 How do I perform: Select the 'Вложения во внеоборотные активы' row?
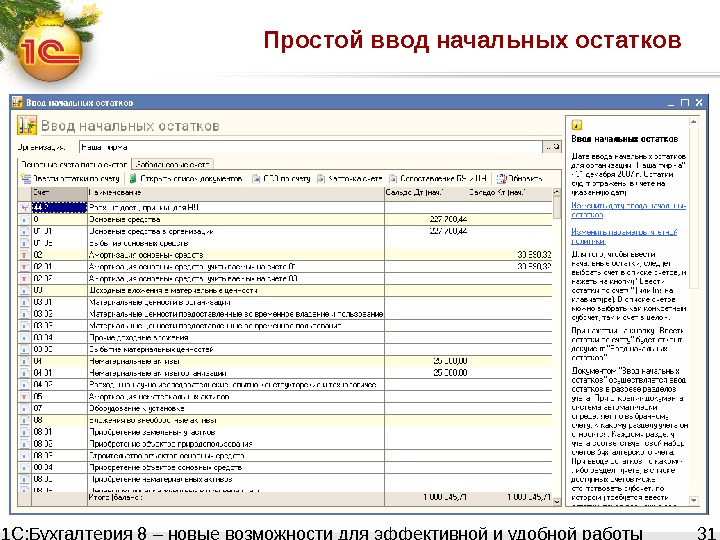pos(286,420)
